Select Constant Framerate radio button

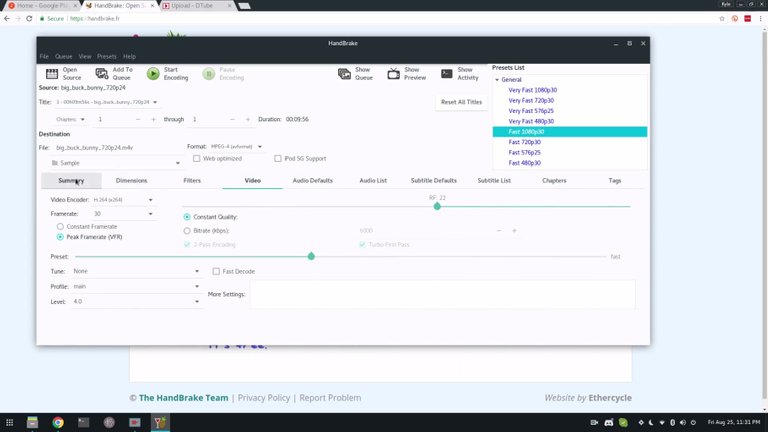[x=60, y=226]
